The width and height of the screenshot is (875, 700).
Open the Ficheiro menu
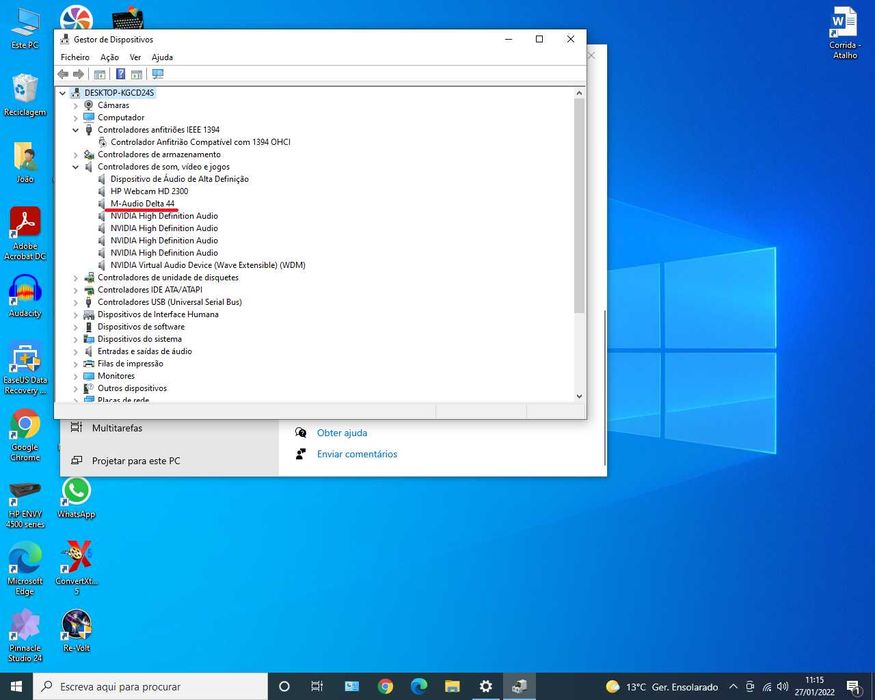tap(75, 57)
